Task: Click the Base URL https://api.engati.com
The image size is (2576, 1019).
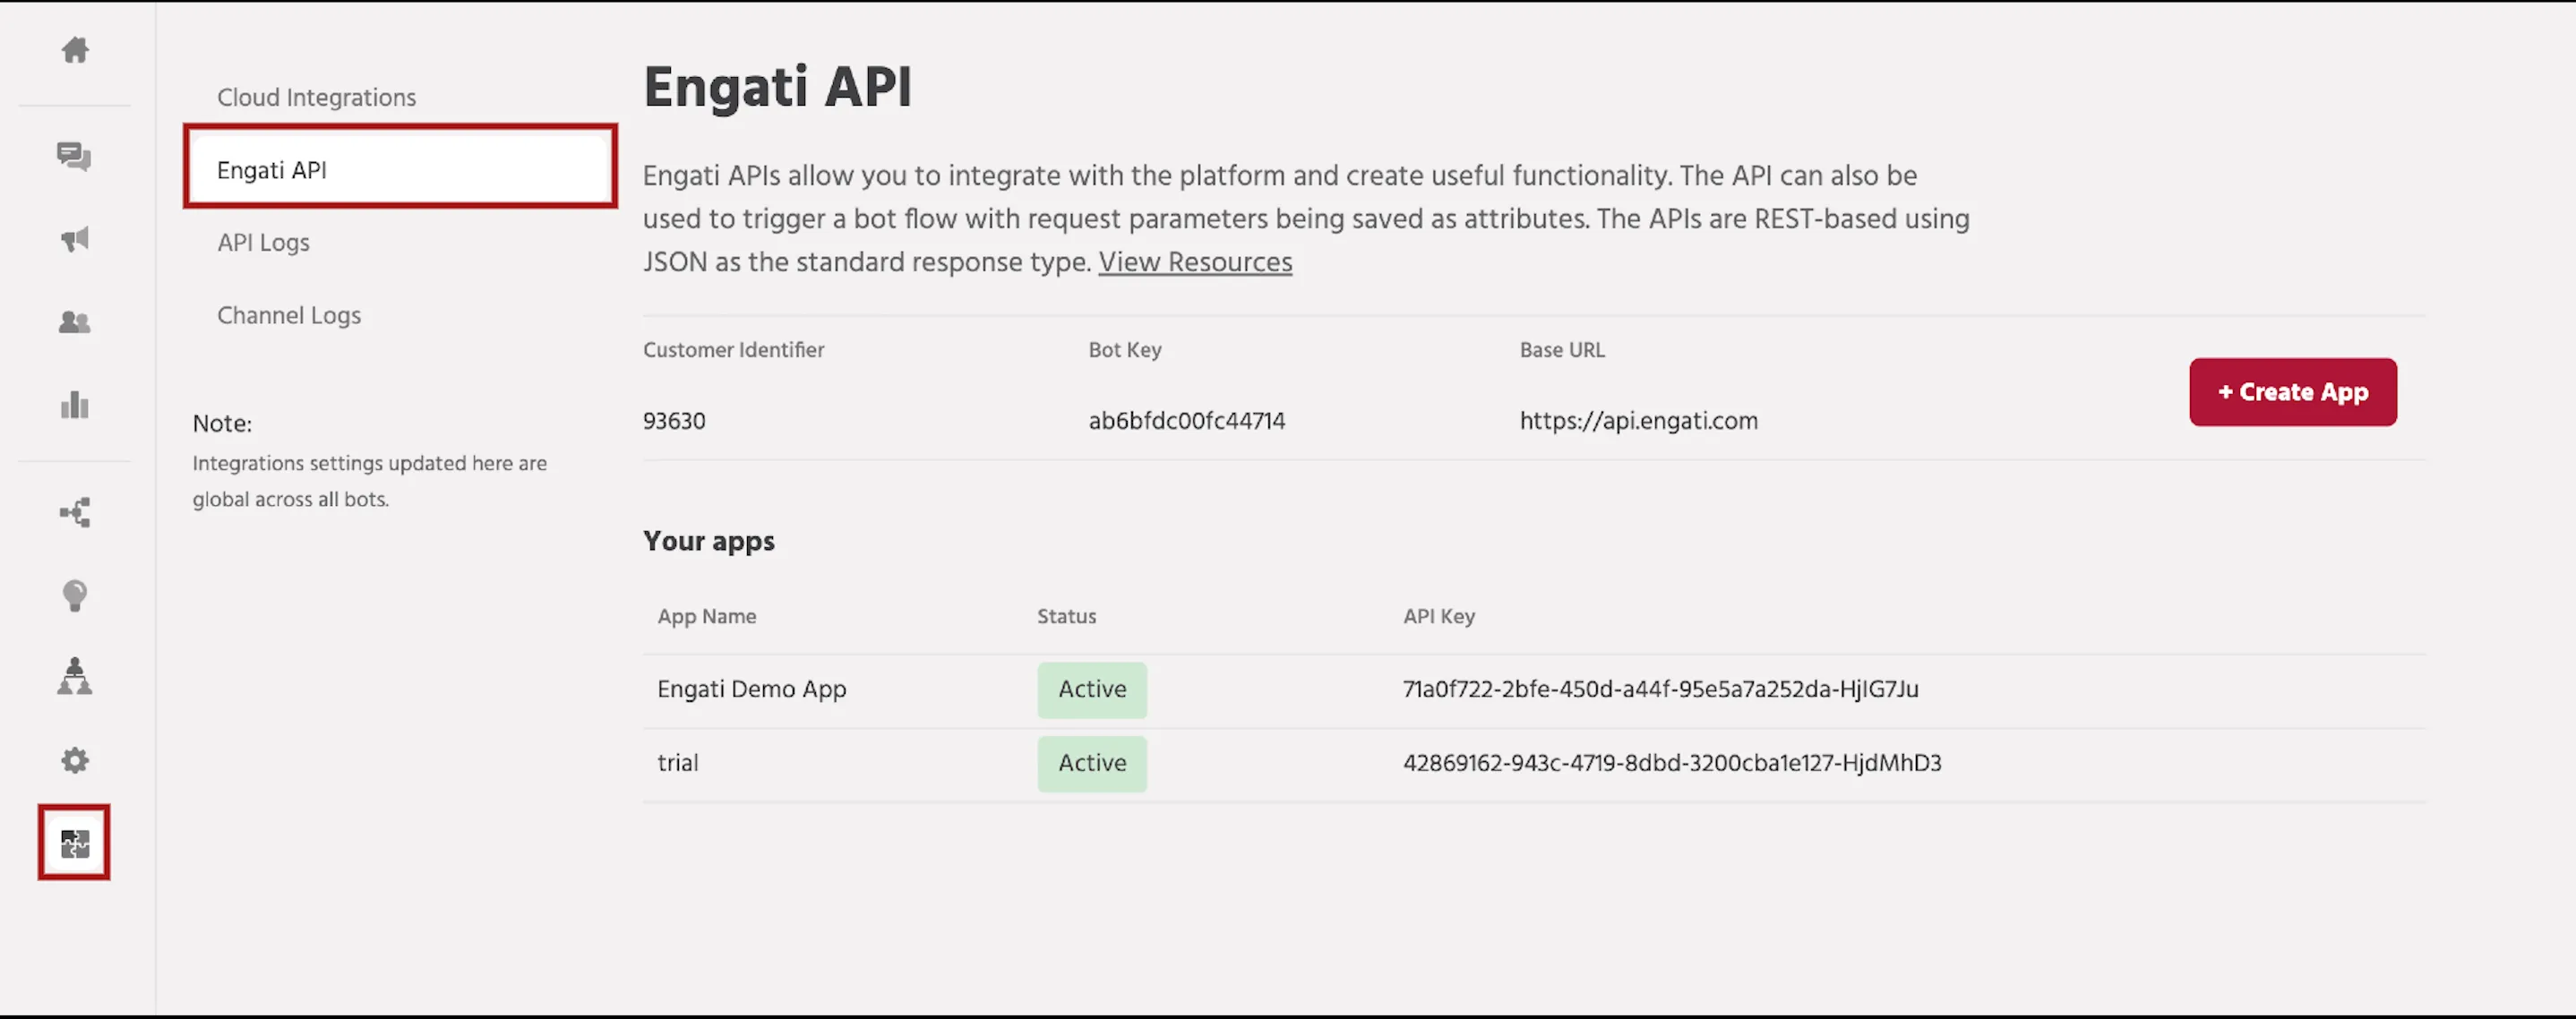Action: [1638, 421]
